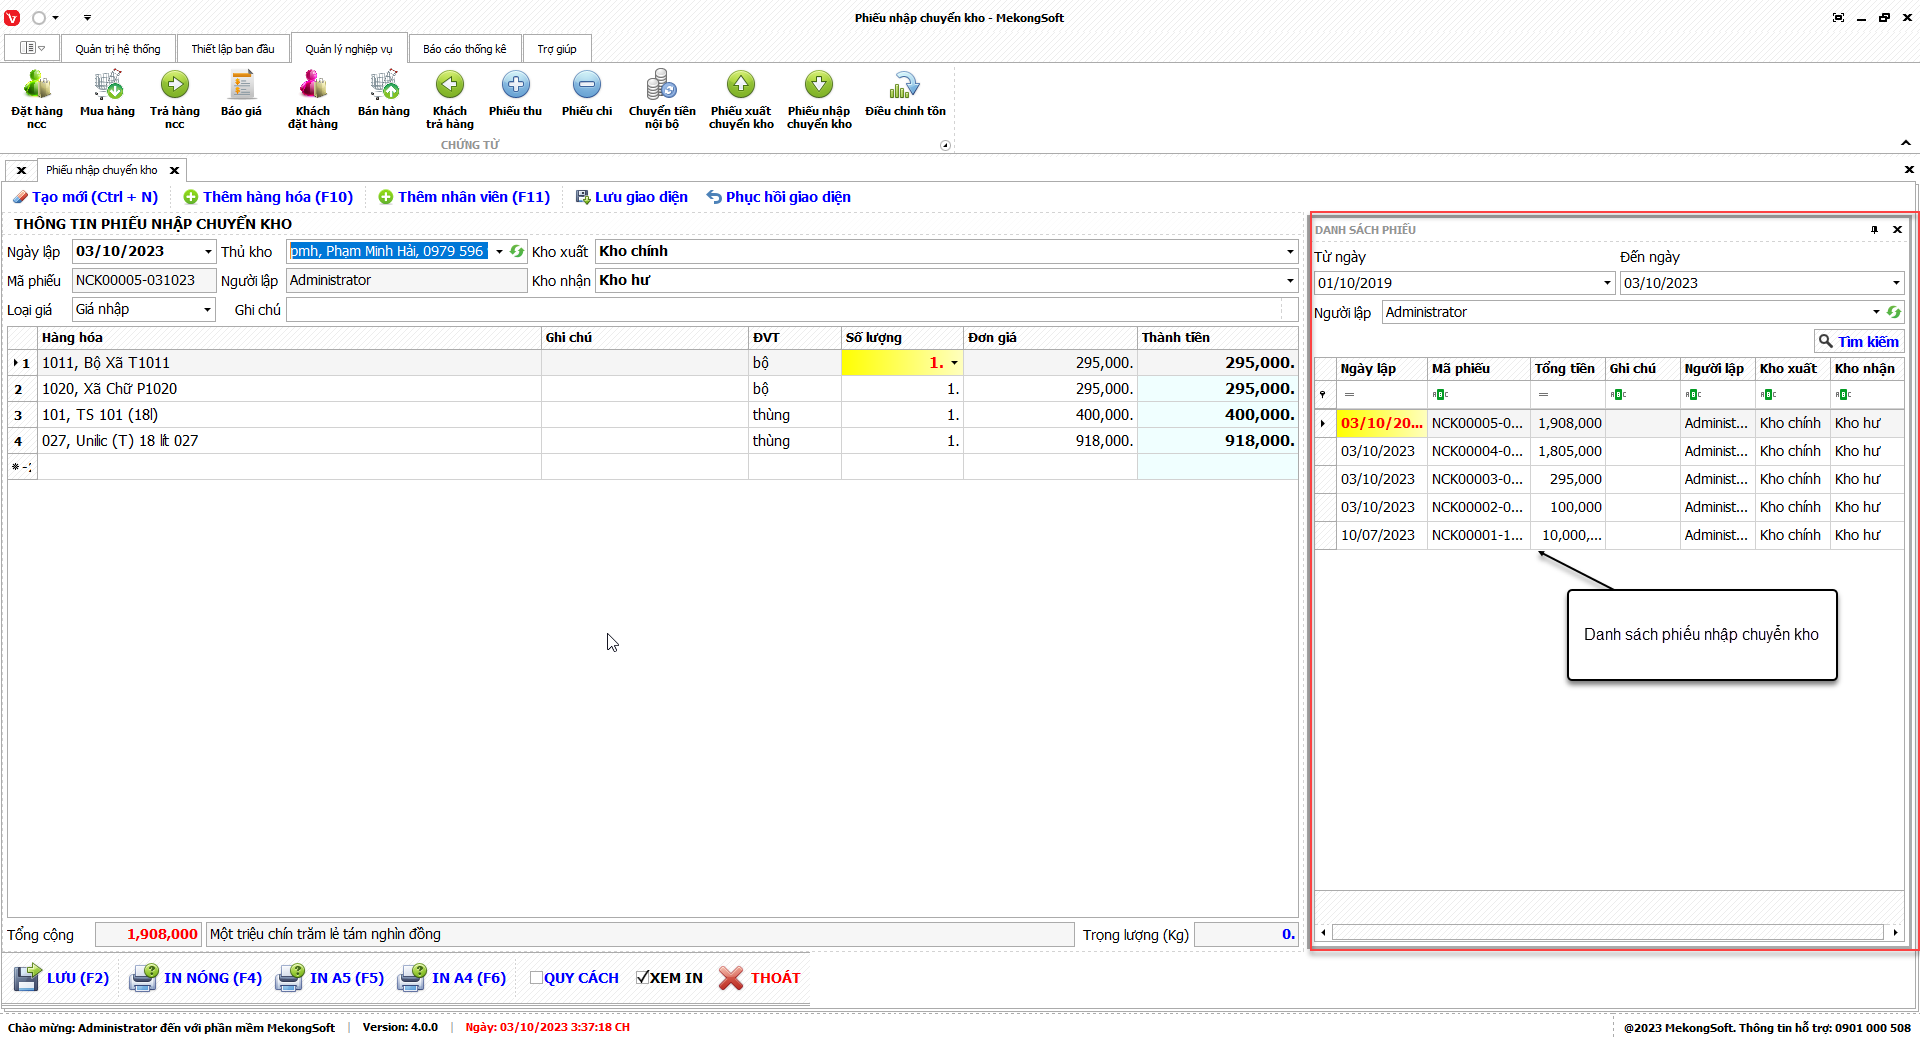
Task: Click refresh icon next to Thủ kho
Action: pos(517,252)
